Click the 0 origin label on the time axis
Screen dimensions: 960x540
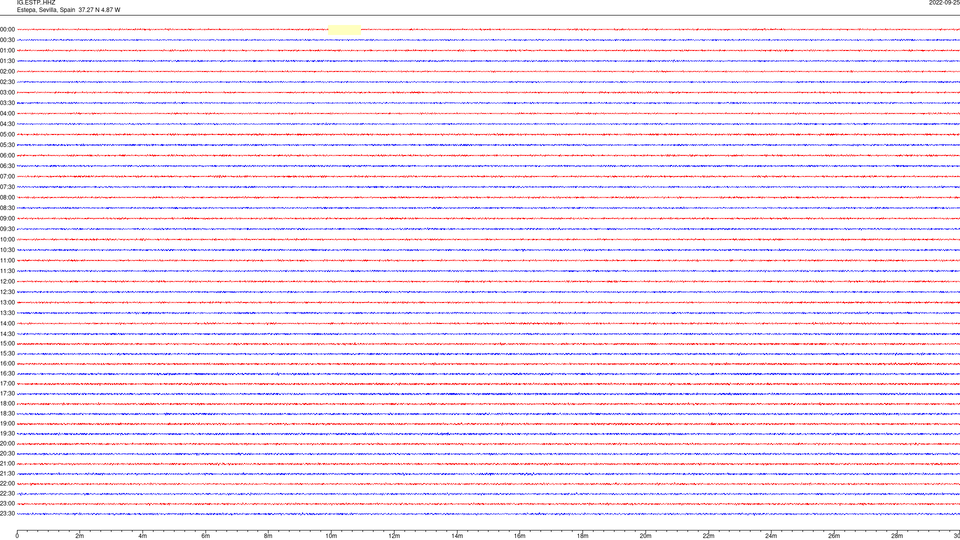pyautogui.click(x=17, y=536)
